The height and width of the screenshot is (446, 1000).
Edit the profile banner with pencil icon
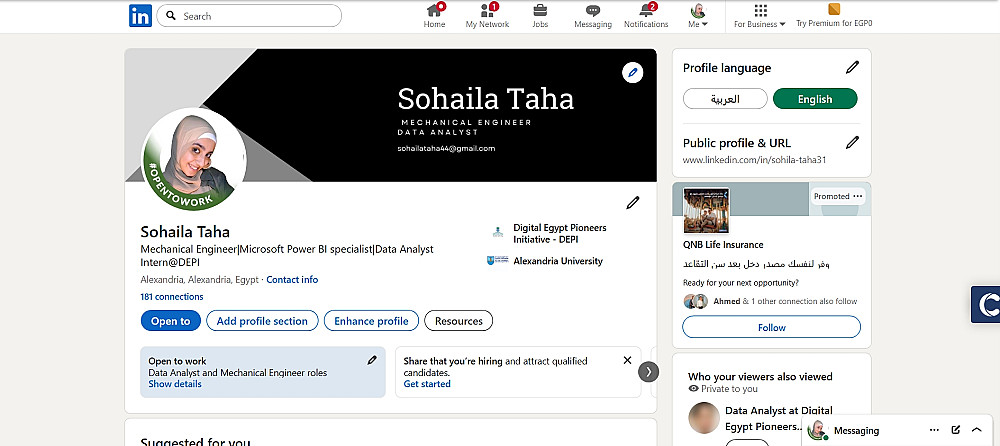click(632, 73)
